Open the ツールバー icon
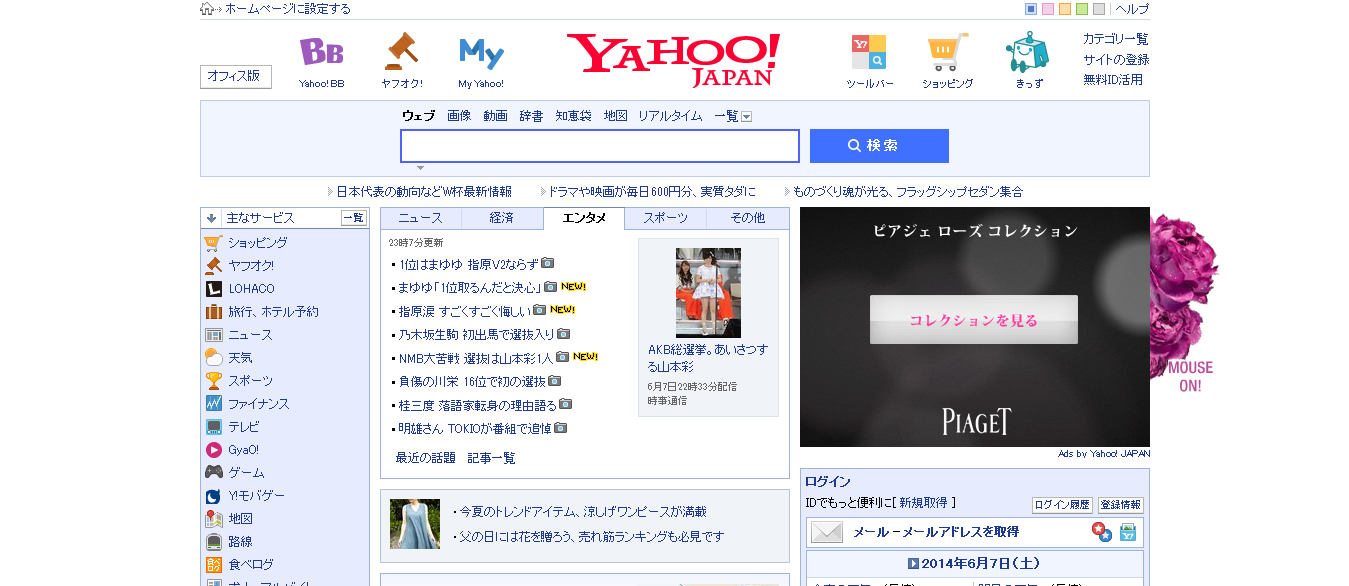 click(868, 52)
